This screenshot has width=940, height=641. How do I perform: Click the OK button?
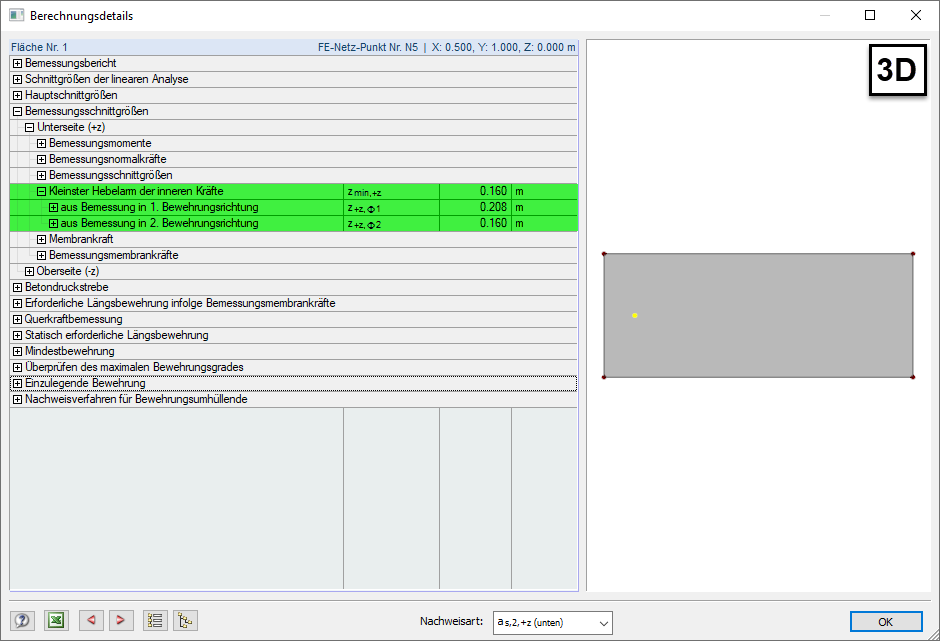pyautogui.click(x=885, y=622)
